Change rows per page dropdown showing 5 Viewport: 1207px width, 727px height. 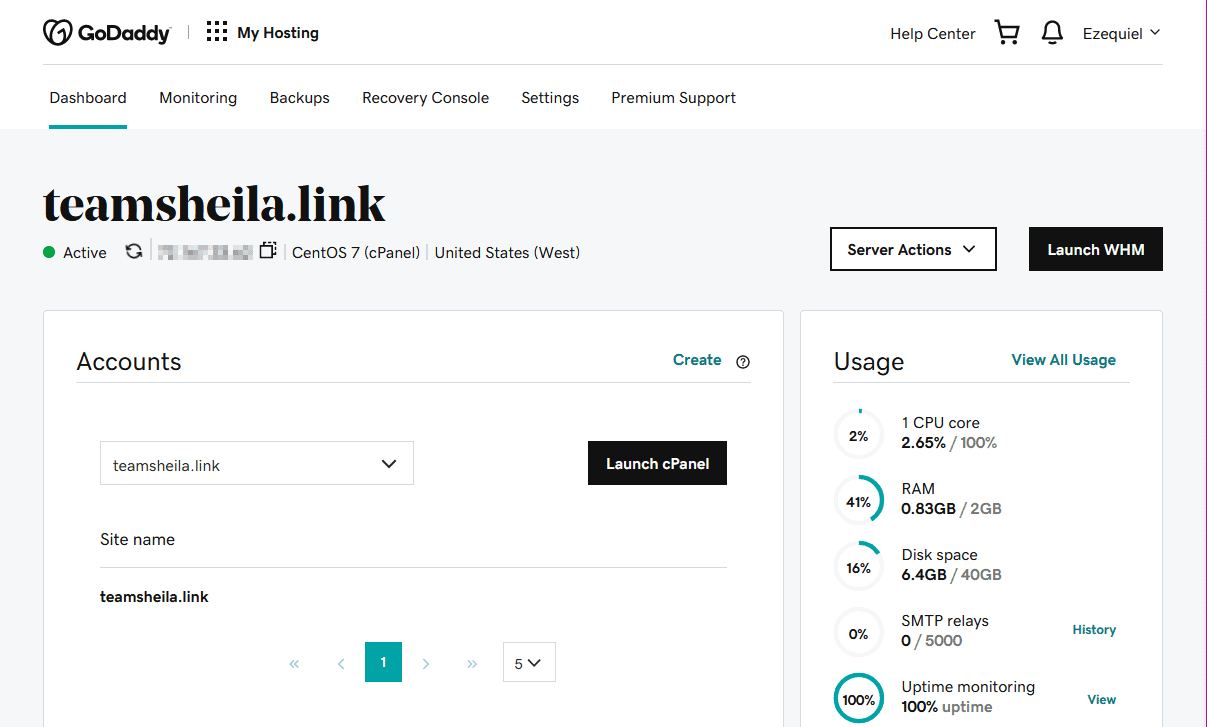point(529,662)
